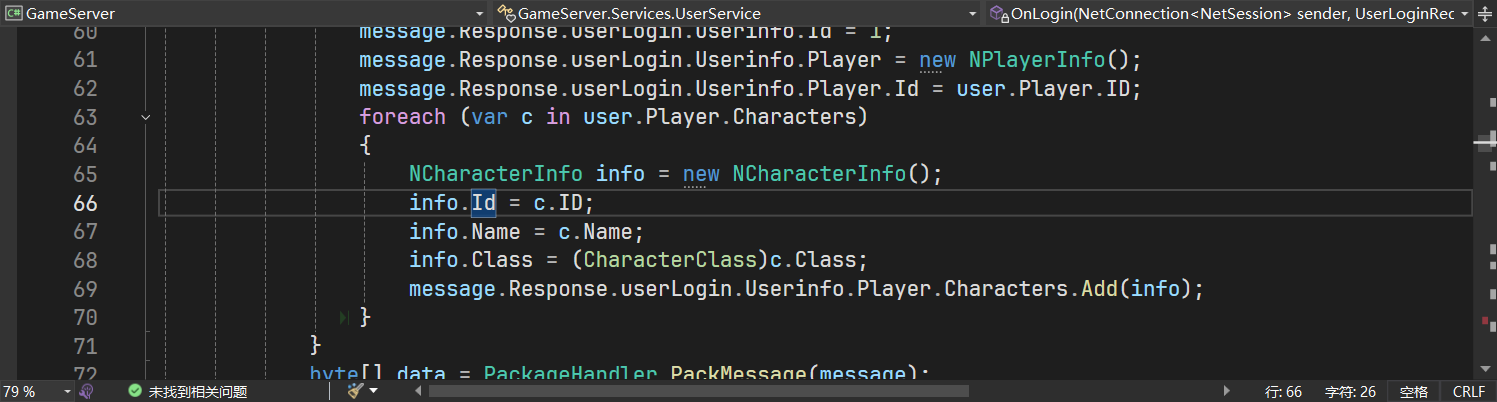This screenshot has width=1497, height=402.
Task: Open the 79 % zoom level dropdown
Action: pos(67,391)
